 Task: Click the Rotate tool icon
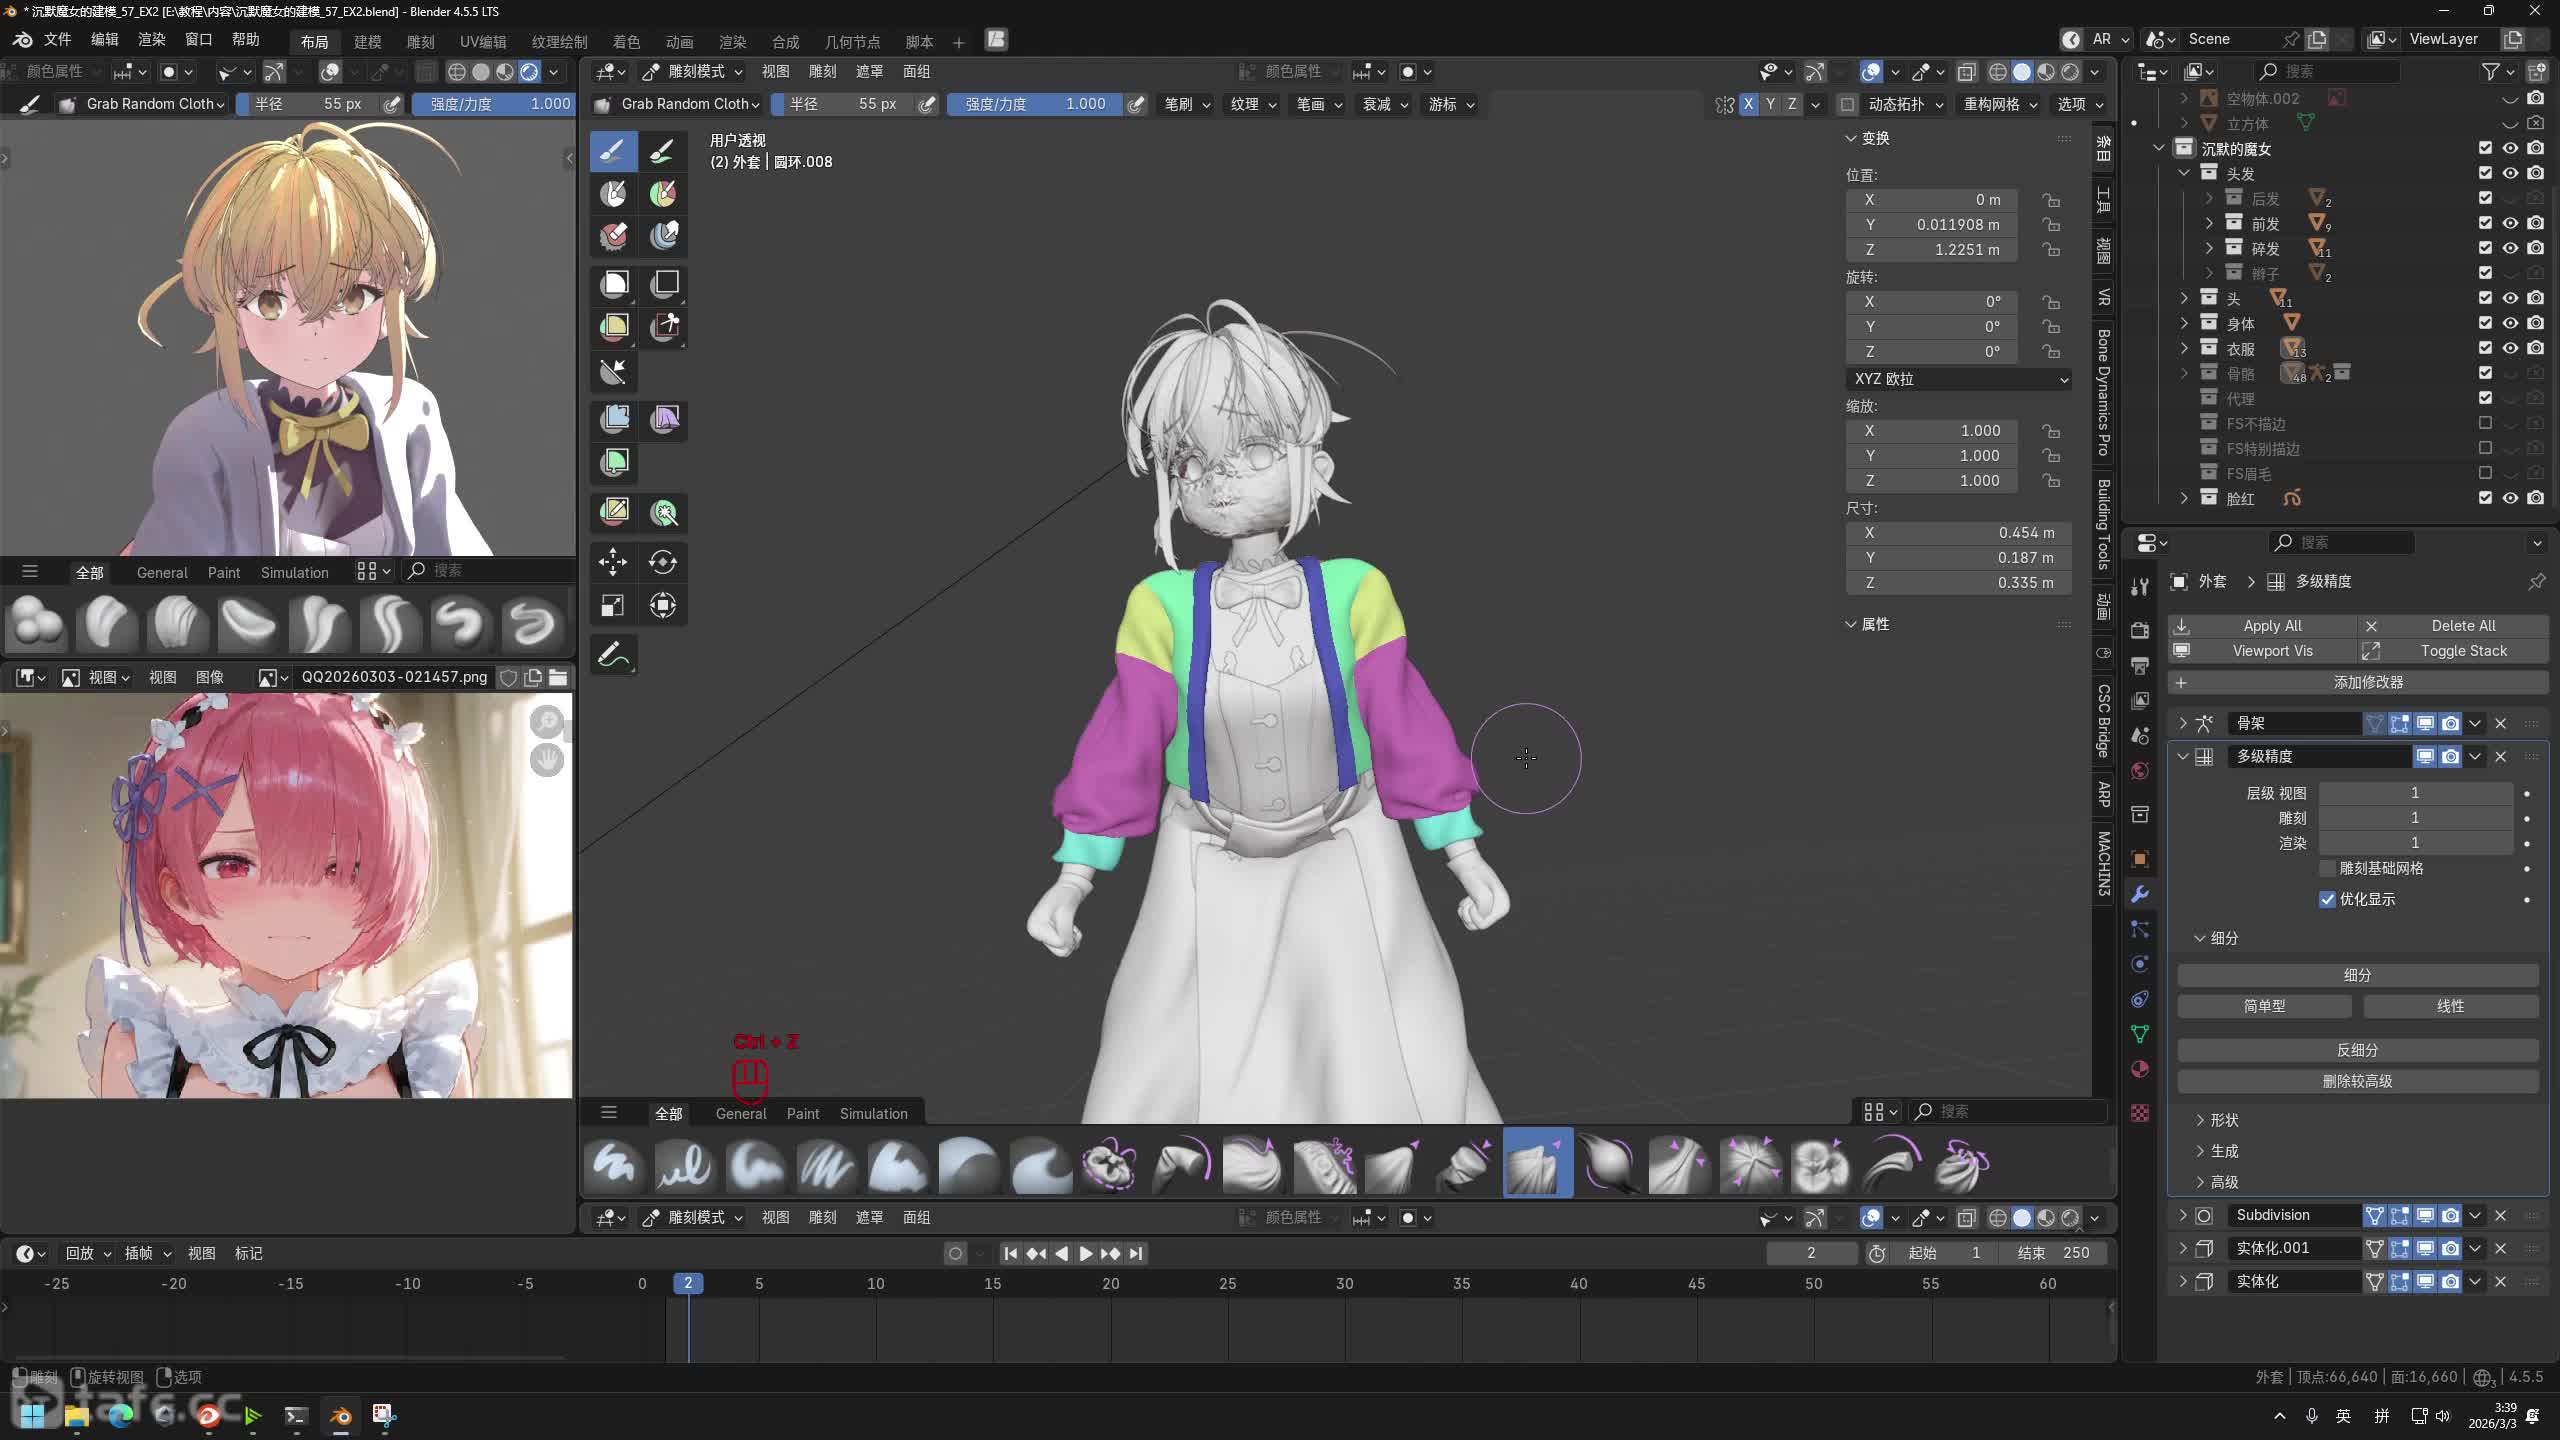coord(663,562)
